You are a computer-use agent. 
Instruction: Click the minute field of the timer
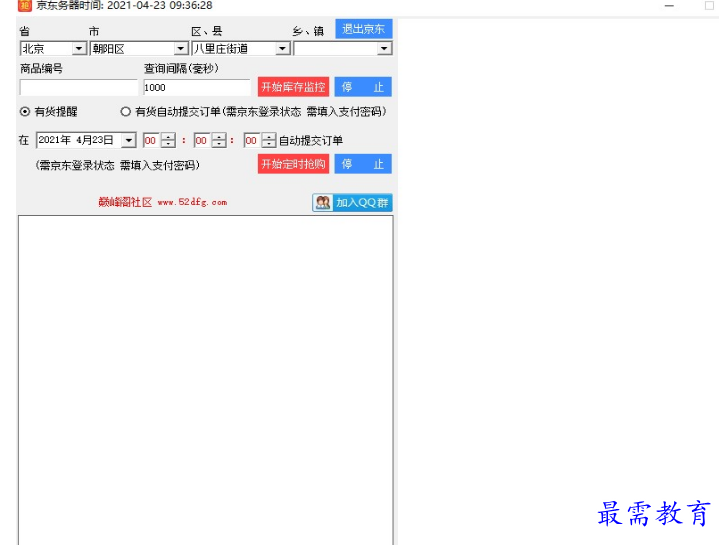click(x=202, y=140)
